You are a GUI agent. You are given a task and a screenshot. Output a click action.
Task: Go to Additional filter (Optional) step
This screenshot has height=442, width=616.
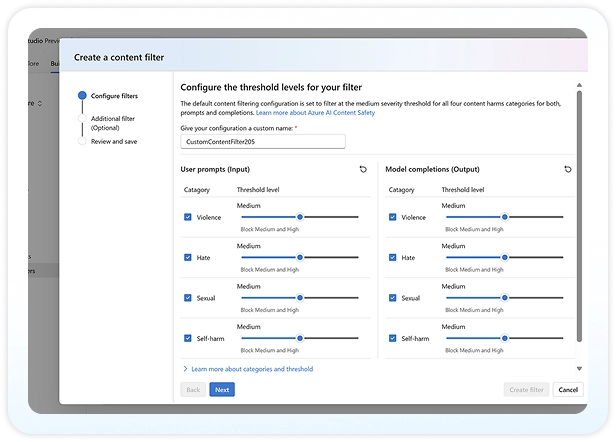point(107,123)
